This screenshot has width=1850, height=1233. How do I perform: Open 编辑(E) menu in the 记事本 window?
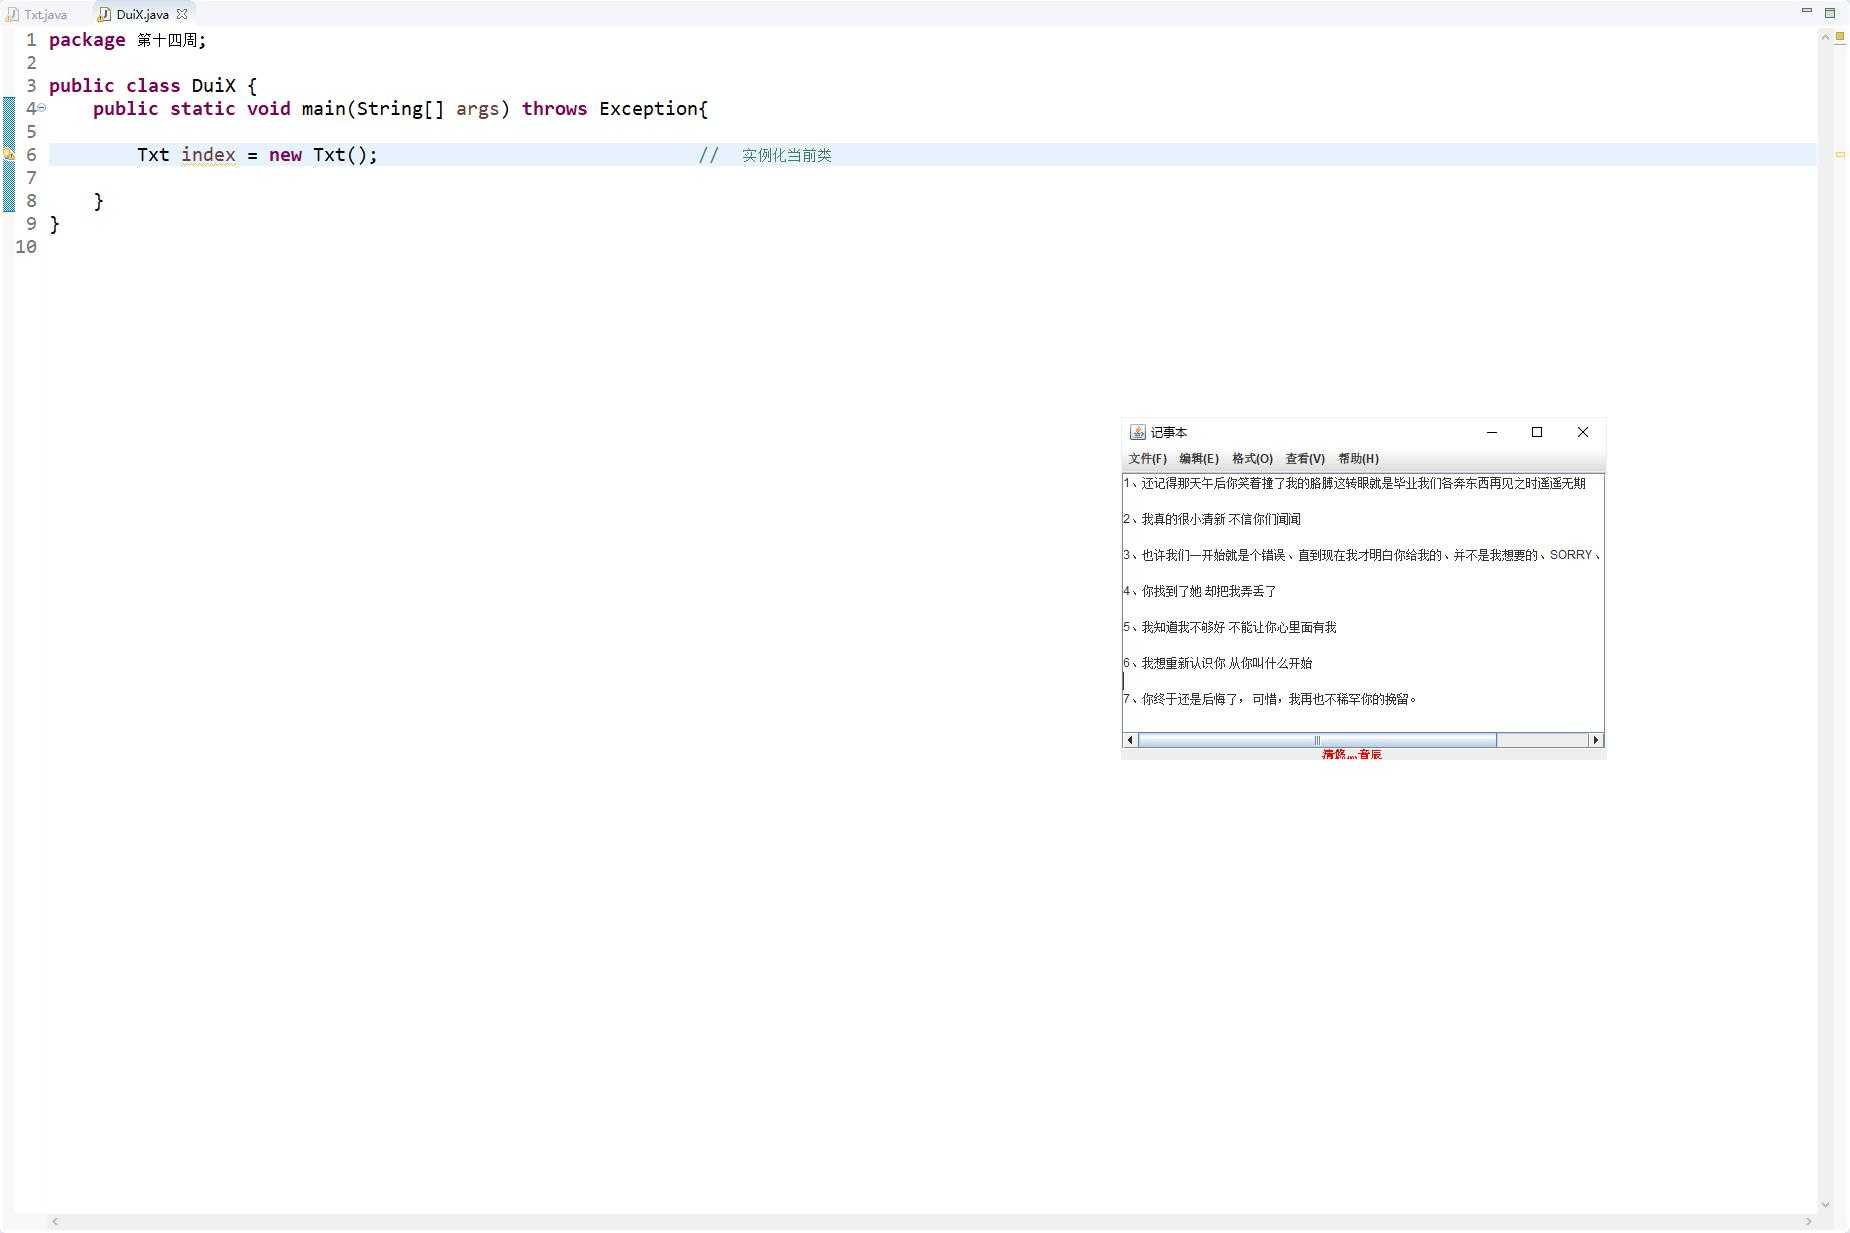1199,459
